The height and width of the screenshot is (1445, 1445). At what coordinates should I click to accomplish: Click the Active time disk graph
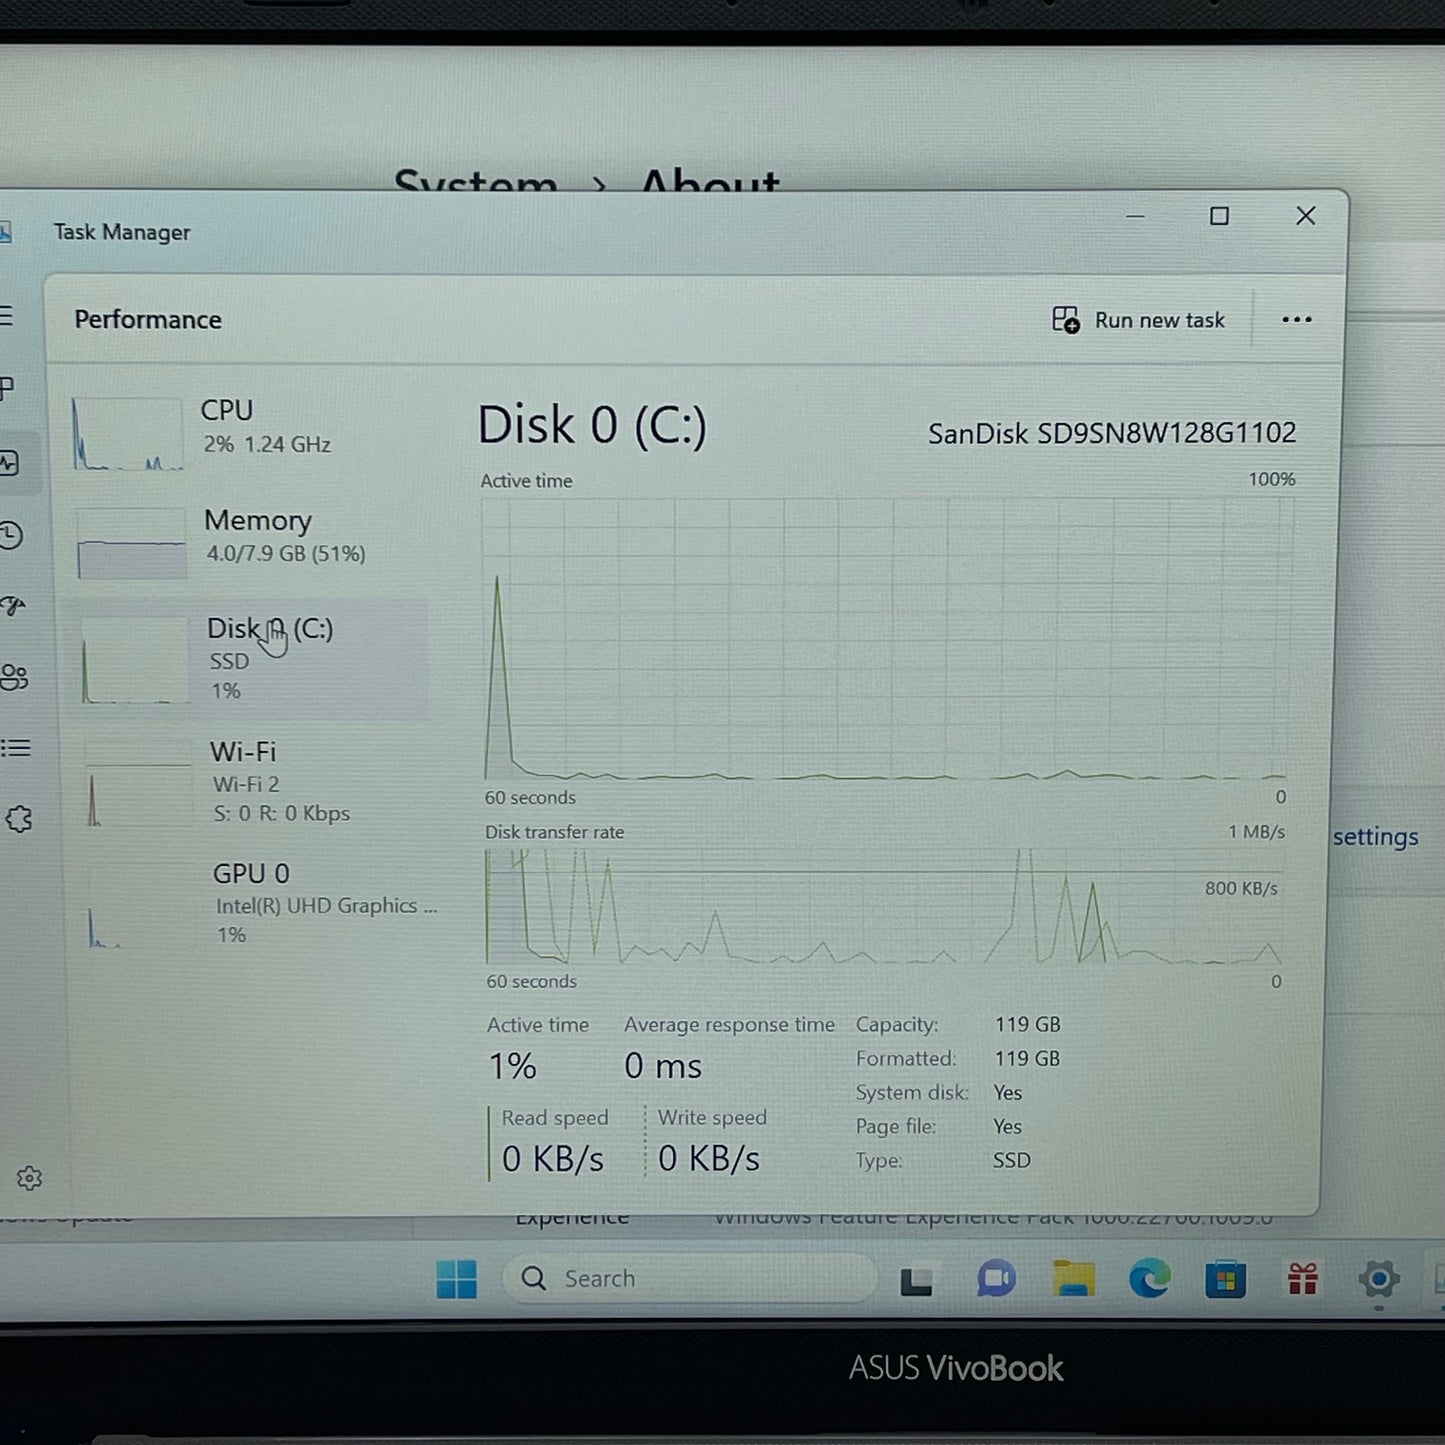886,638
